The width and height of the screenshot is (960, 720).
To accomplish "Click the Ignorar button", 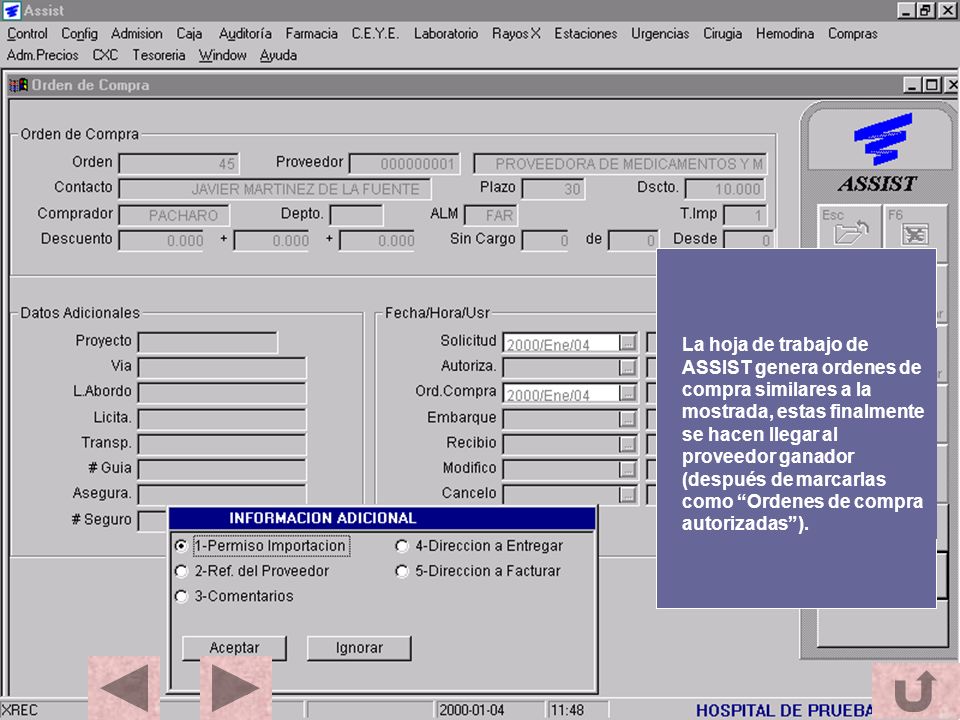I will pos(359,648).
